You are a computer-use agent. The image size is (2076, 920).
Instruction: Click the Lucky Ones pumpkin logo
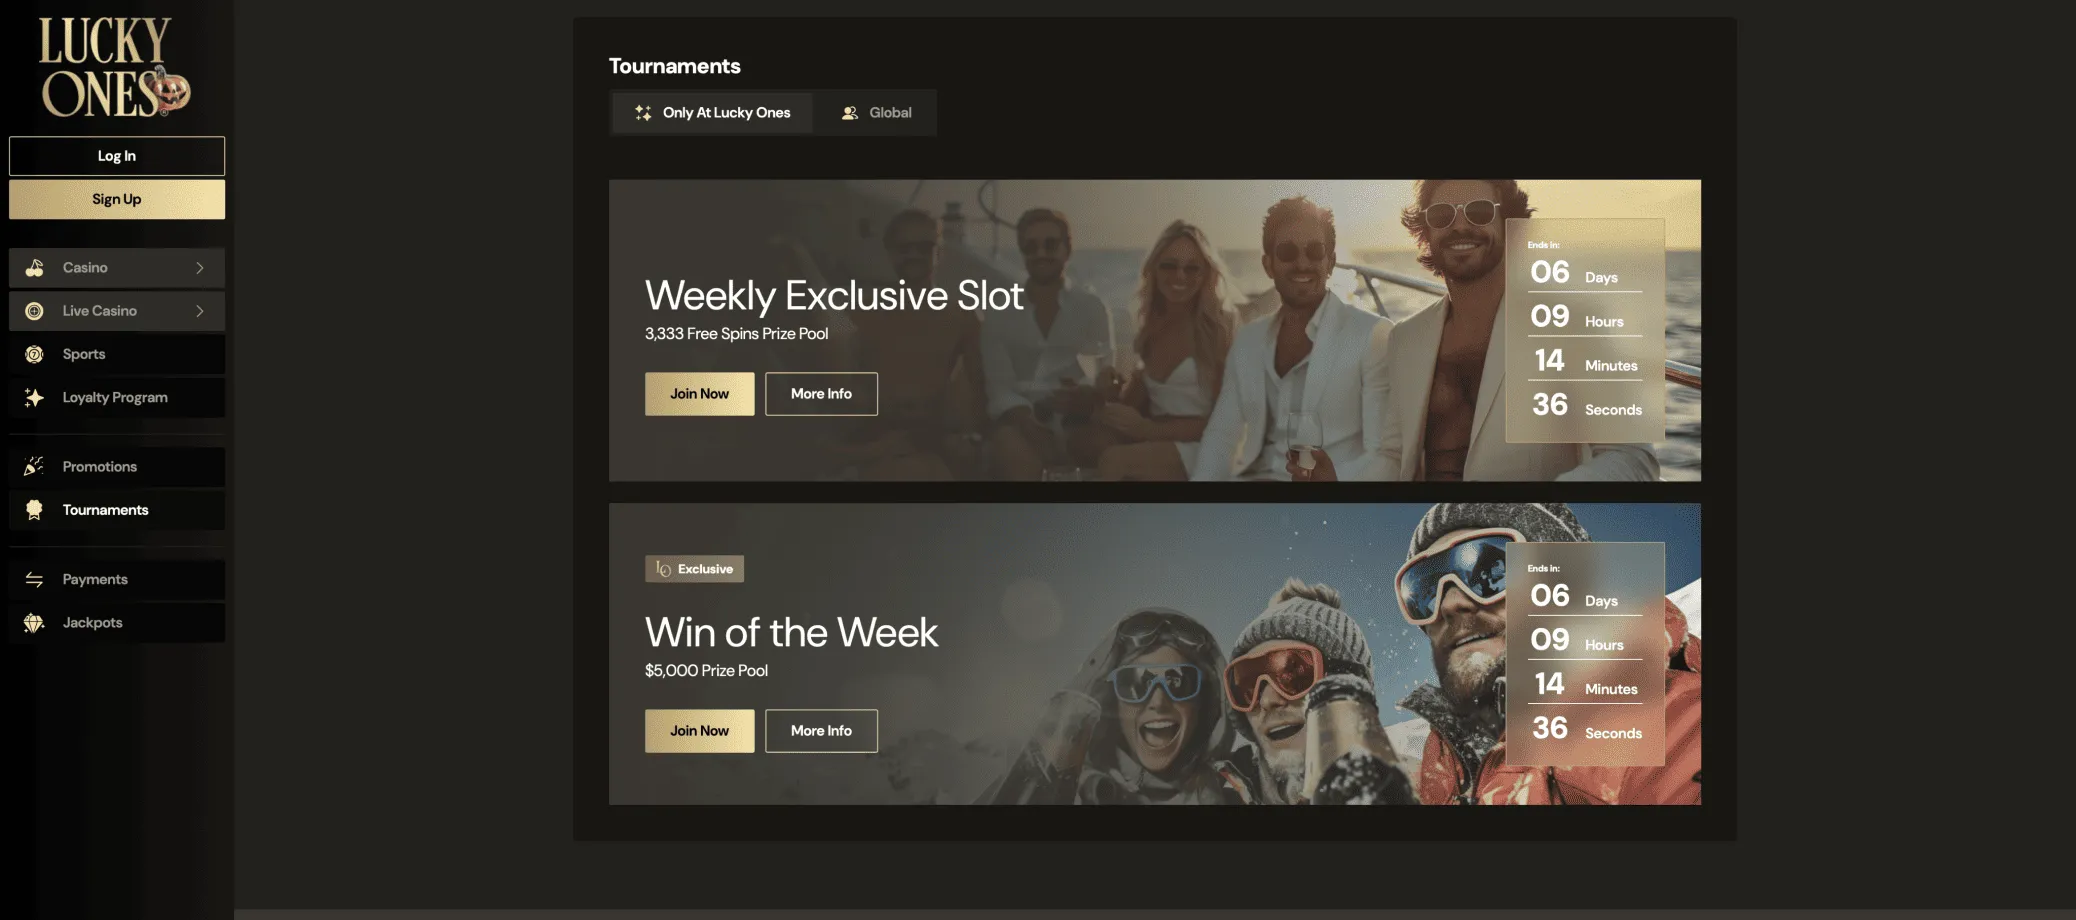pyautogui.click(x=115, y=67)
